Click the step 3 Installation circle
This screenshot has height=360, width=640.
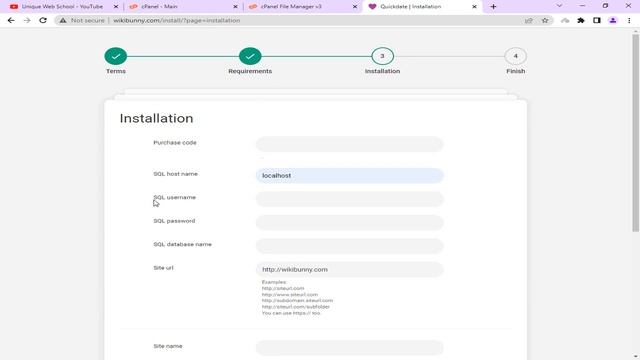point(382,56)
